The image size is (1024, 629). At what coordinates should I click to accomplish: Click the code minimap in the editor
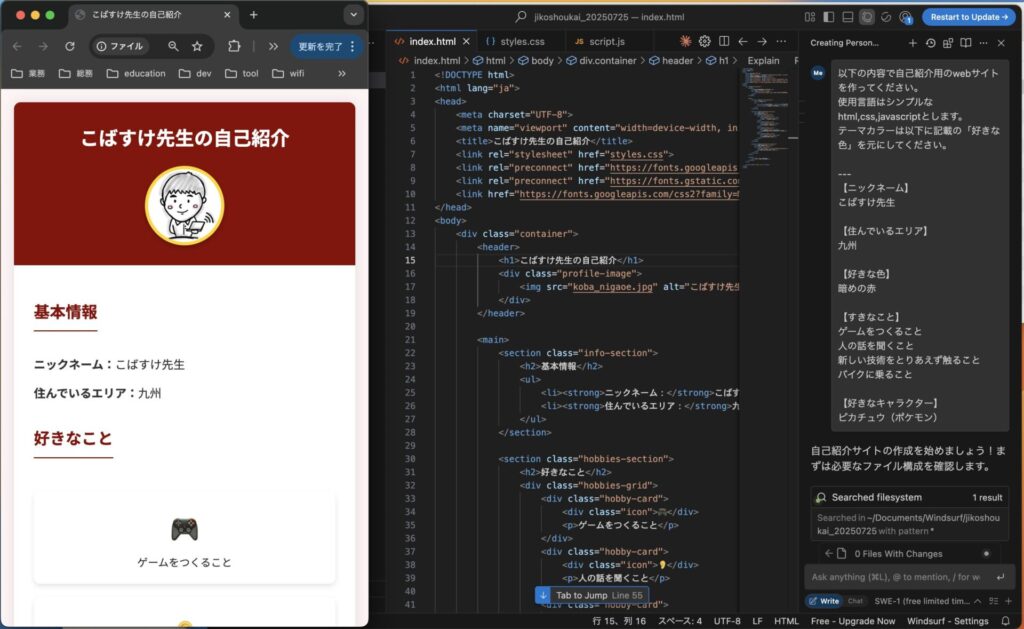click(x=765, y=118)
